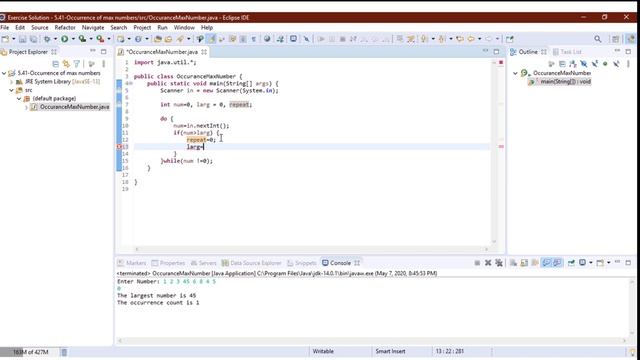Open the Refactor menu
Screen dimensions: 640x360
click(x=65, y=27)
